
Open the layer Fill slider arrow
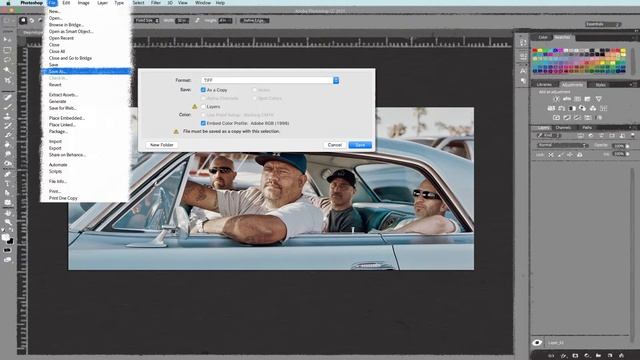pyautogui.click(x=627, y=154)
